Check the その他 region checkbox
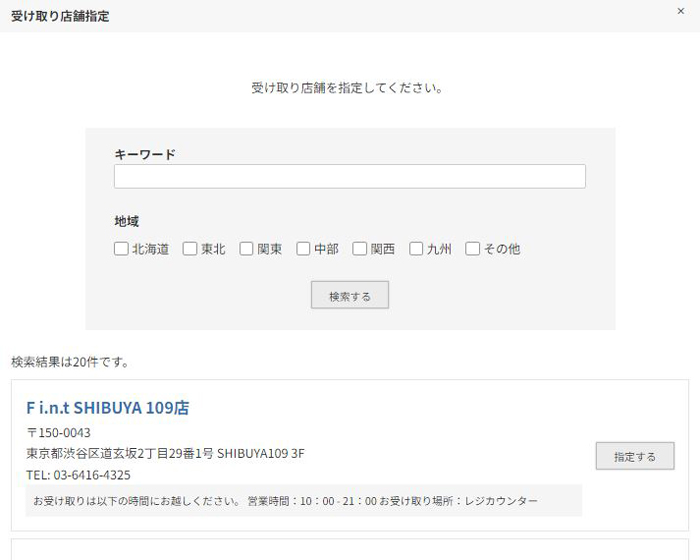This screenshot has height=560, width=700. point(473,249)
